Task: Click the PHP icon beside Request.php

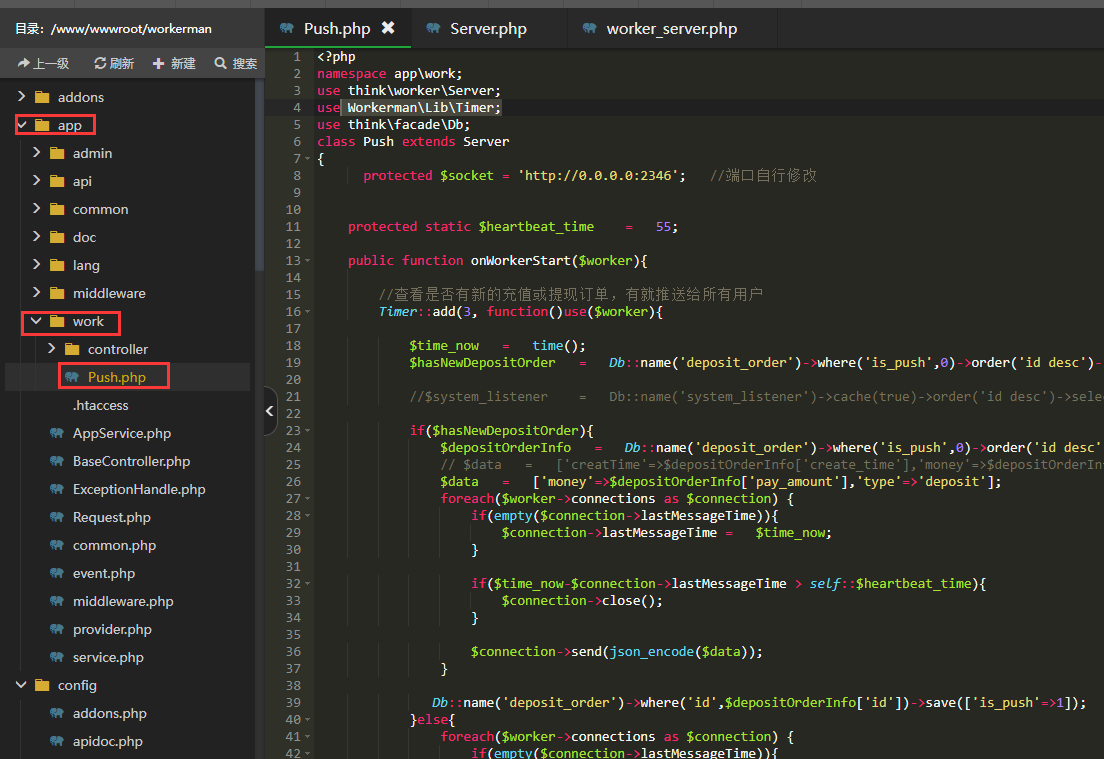Action: [x=57, y=518]
